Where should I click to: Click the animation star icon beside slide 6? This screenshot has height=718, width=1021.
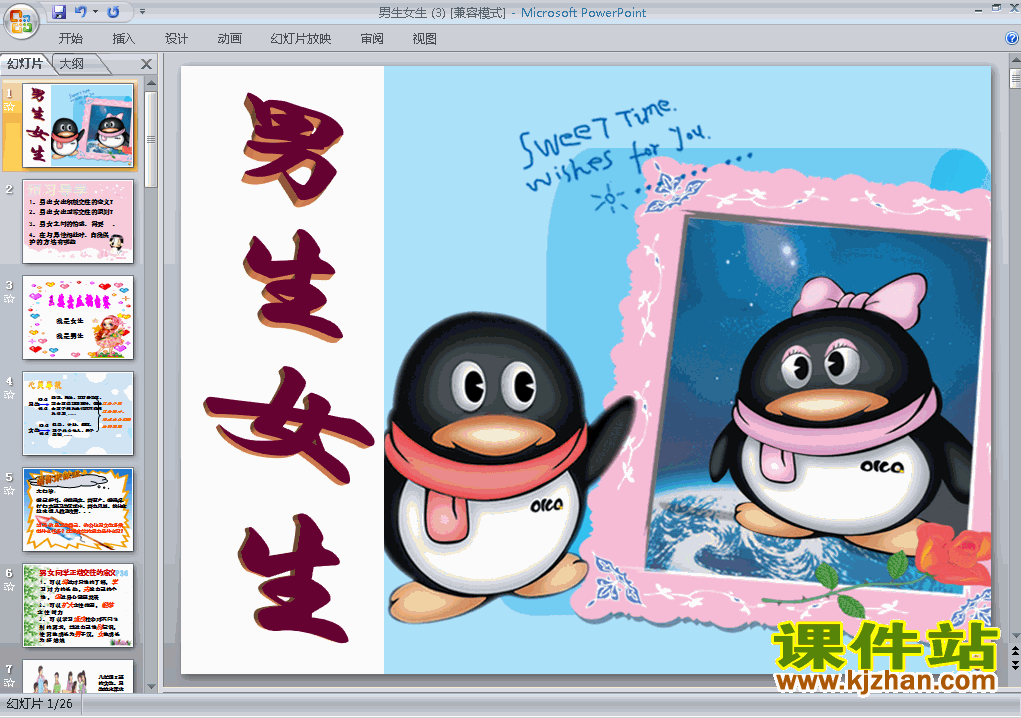pos(9,587)
